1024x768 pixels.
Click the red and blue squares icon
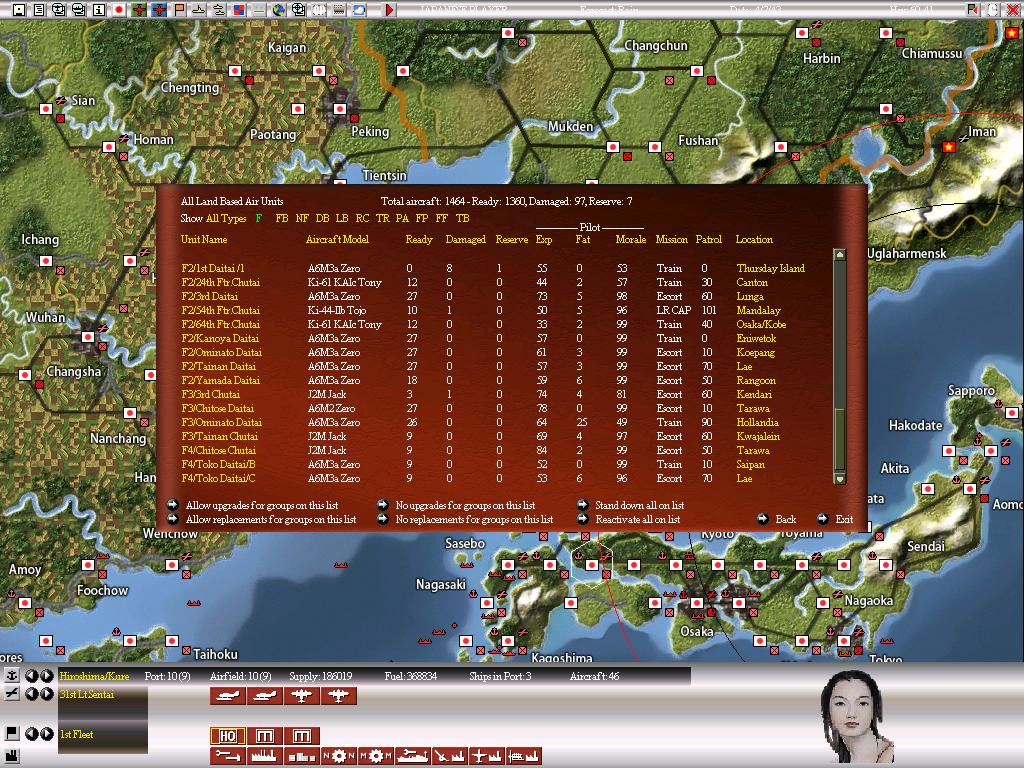[x=239, y=10]
